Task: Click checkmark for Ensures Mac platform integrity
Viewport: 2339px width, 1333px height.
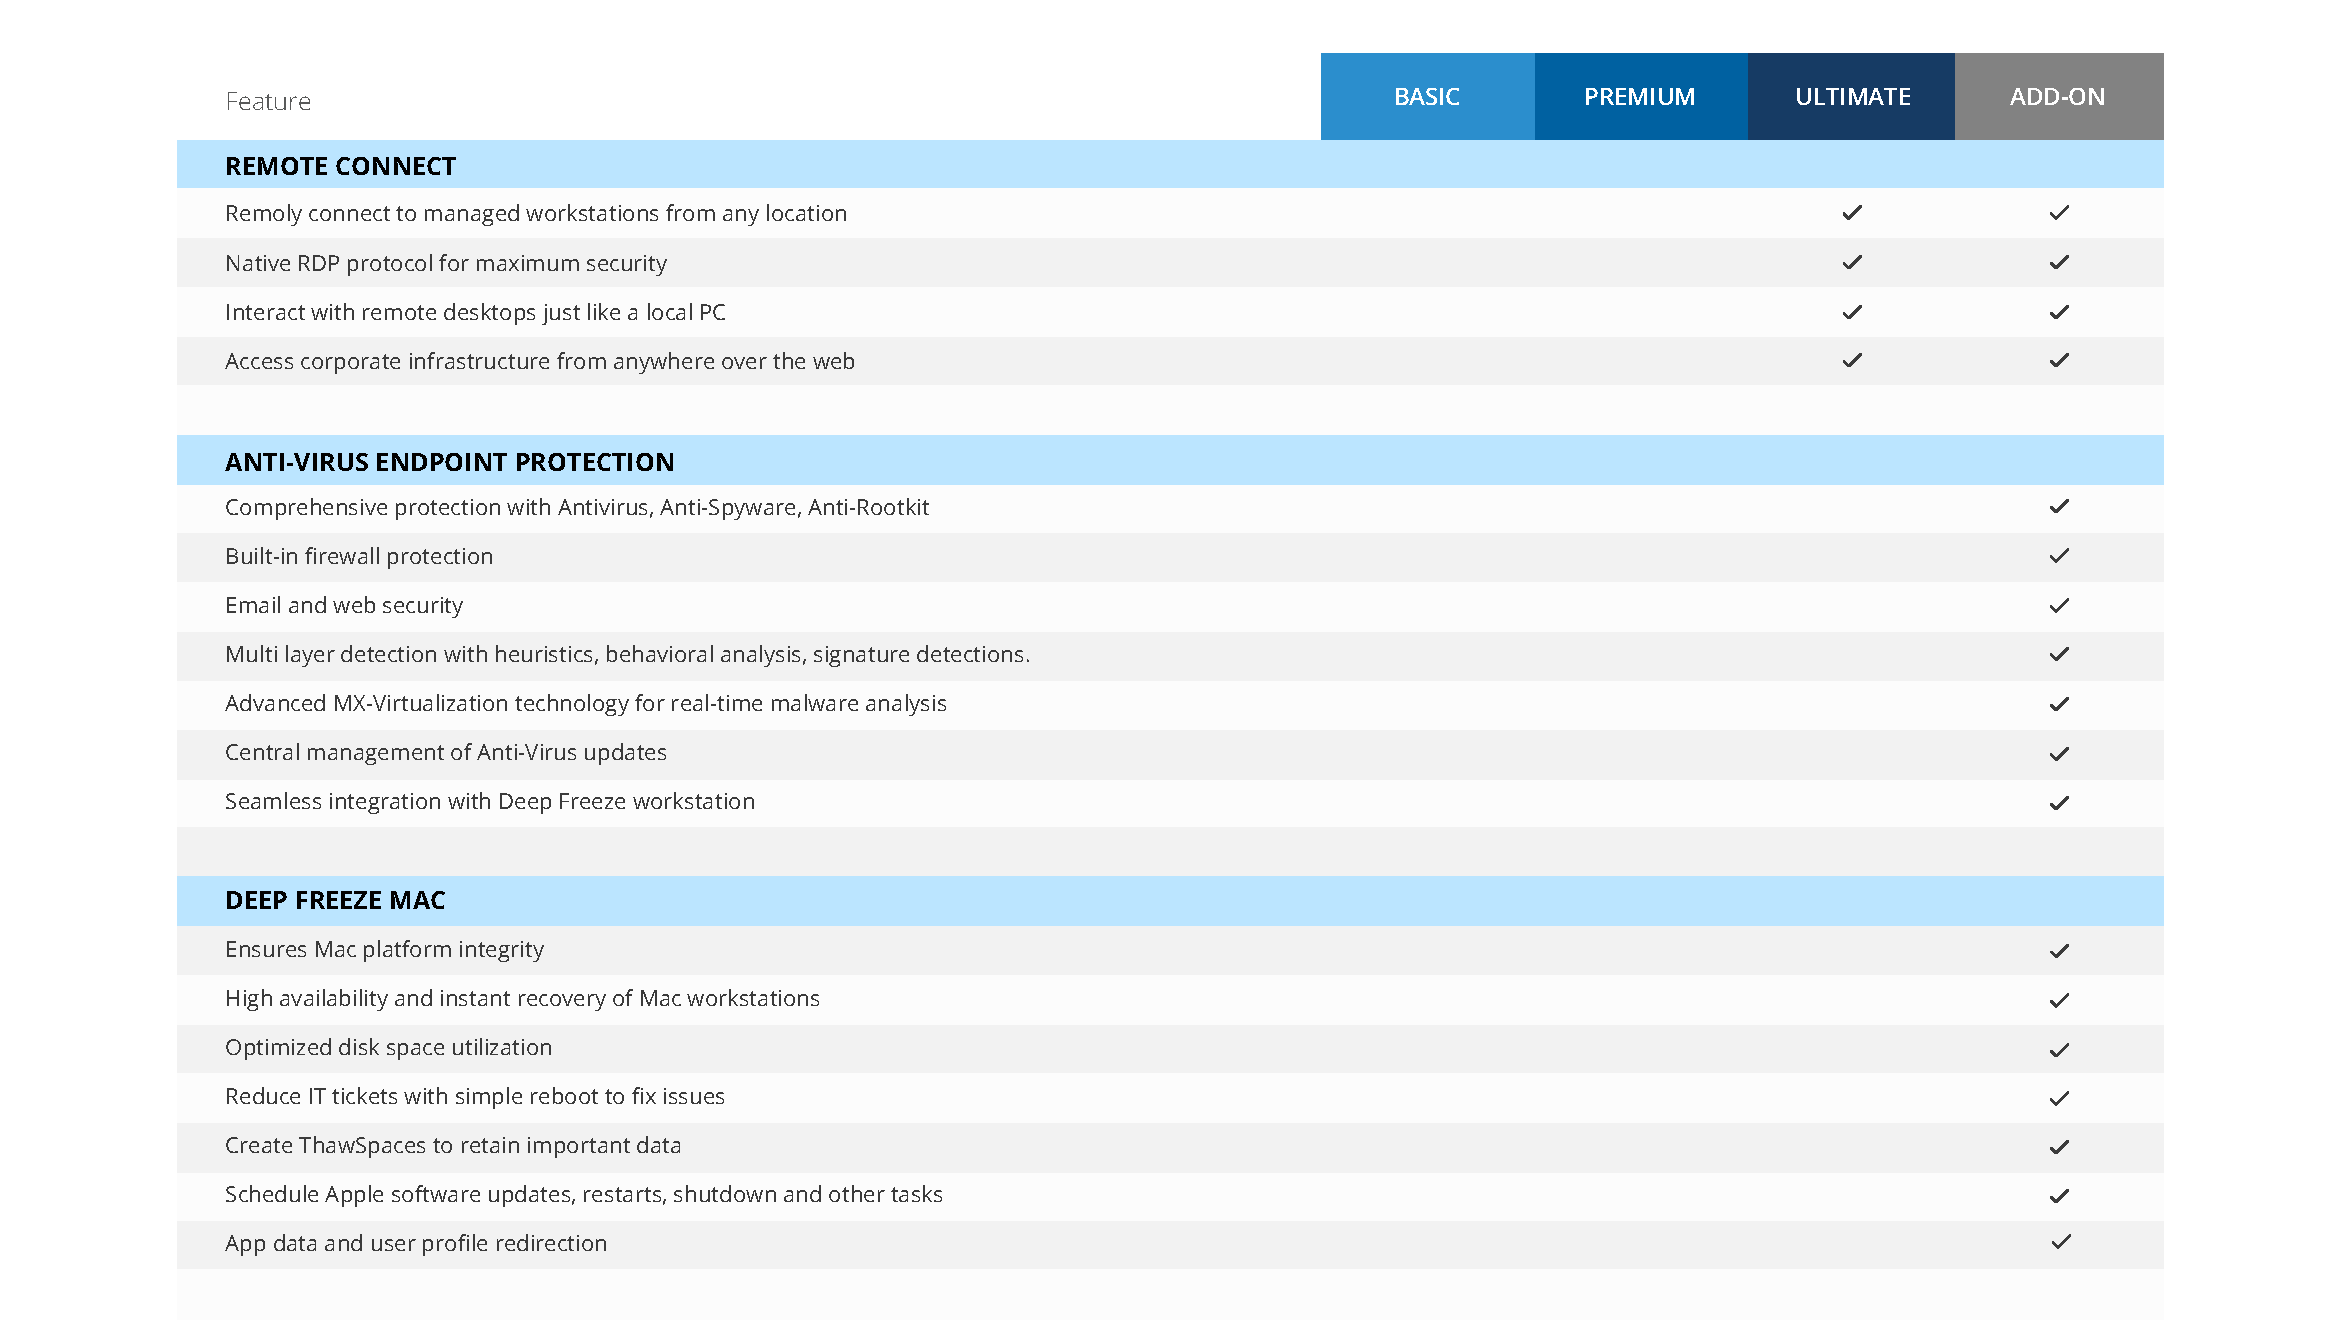Action: pyautogui.click(x=2058, y=950)
